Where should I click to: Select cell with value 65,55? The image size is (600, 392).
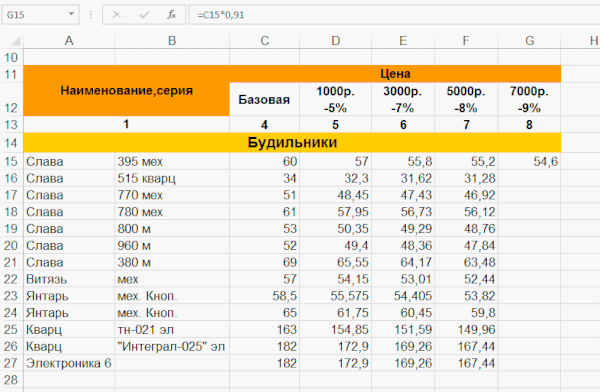point(336,262)
